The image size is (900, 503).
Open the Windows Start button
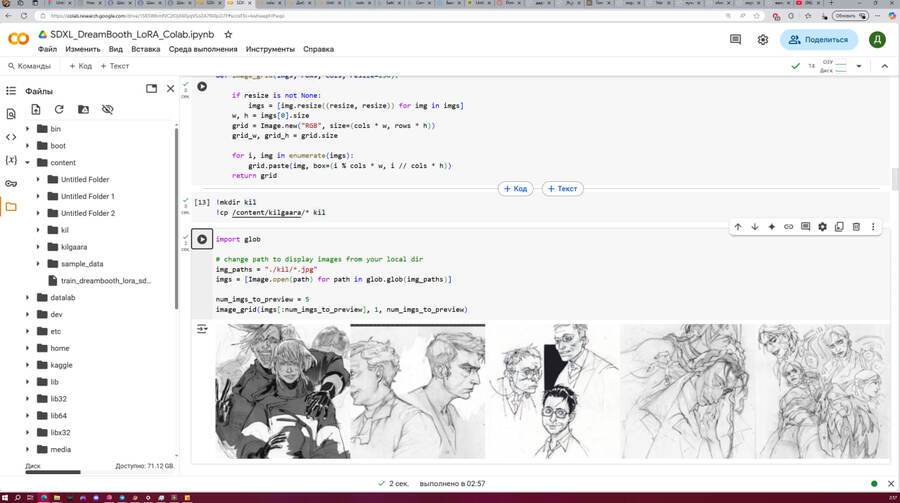click(x=5, y=497)
